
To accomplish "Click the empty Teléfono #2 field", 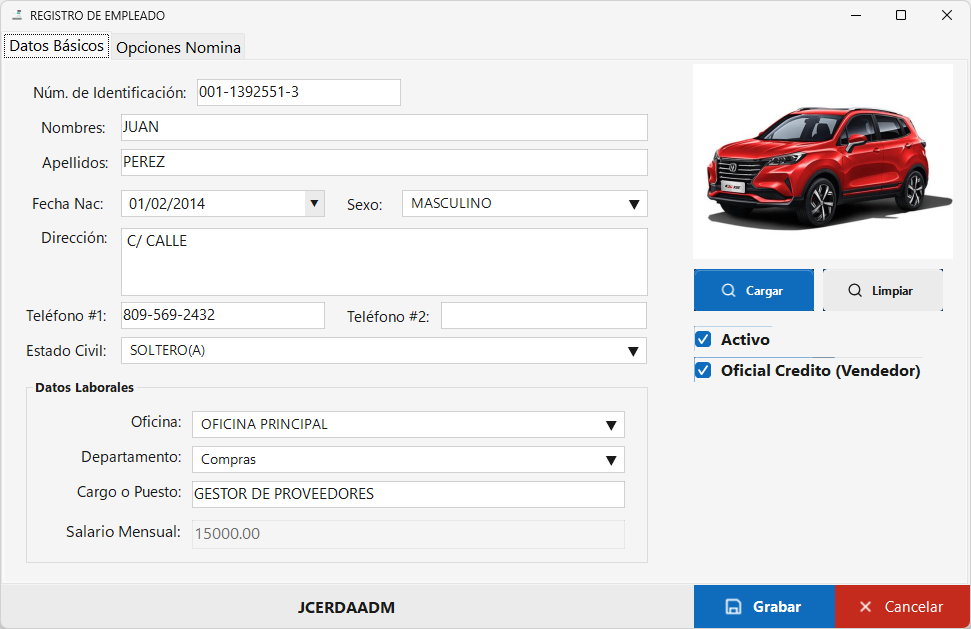I will pos(544,316).
